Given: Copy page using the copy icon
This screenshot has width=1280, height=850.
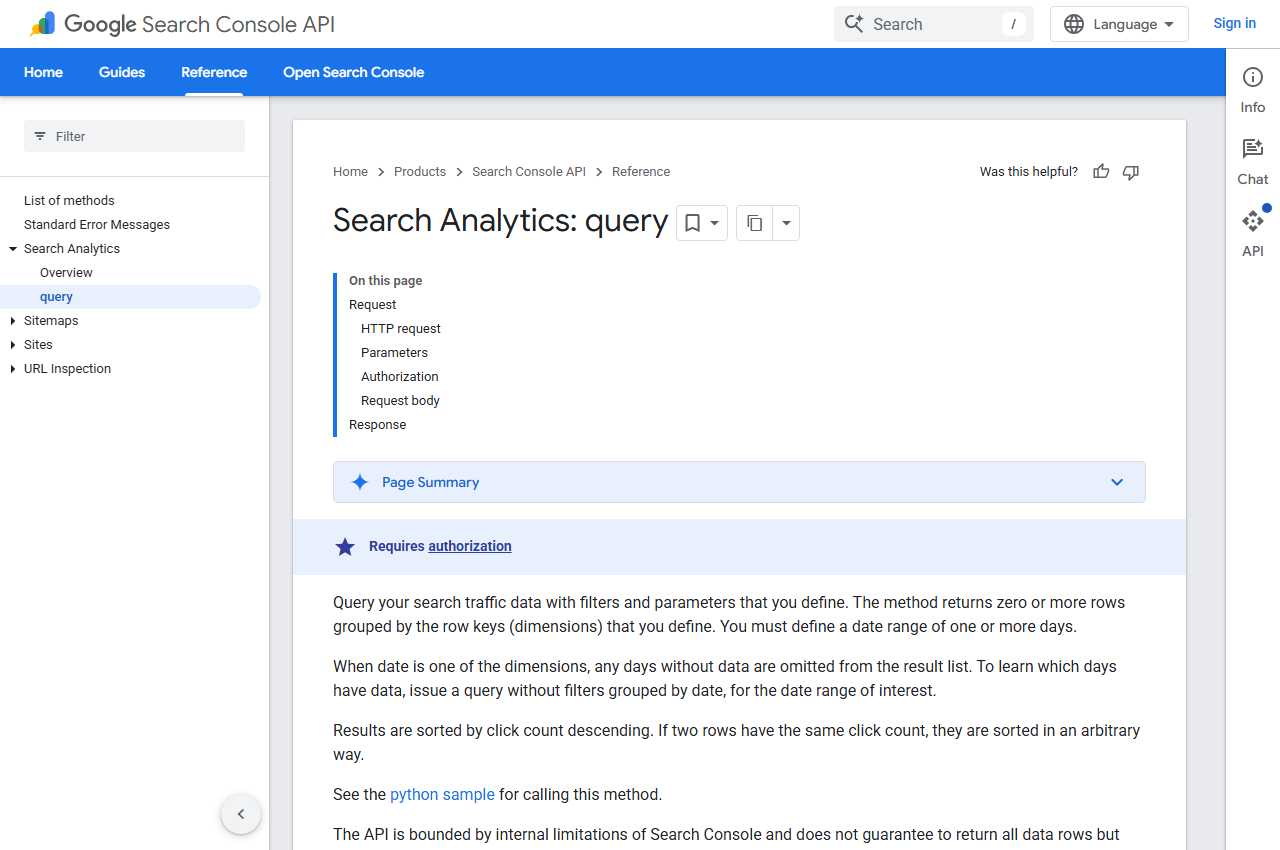Looking at the screenshot, I should pos(755,223).
